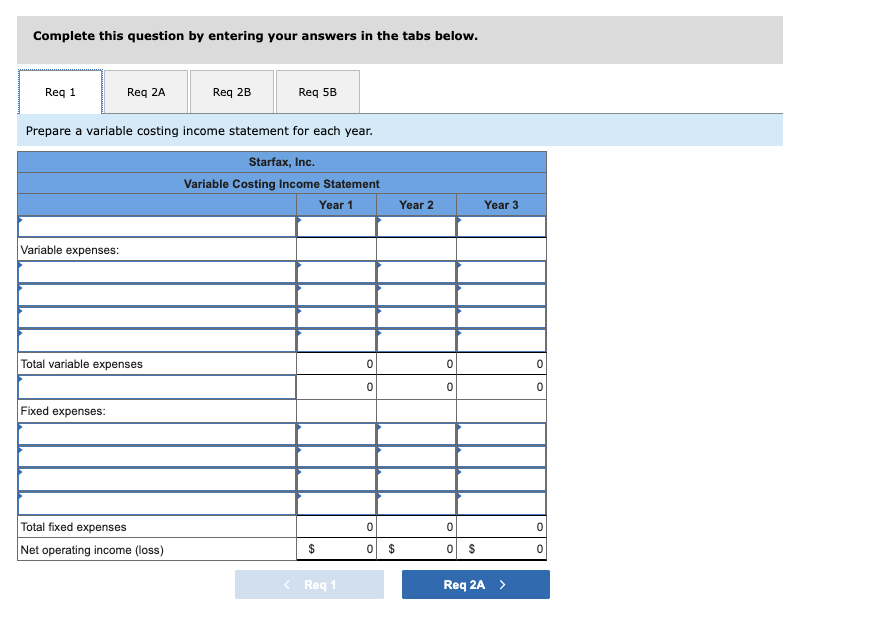The height and width of the screenshot is (639, 871).
Task: Open the Req 2B tab
Action: [x=231, y=91]
